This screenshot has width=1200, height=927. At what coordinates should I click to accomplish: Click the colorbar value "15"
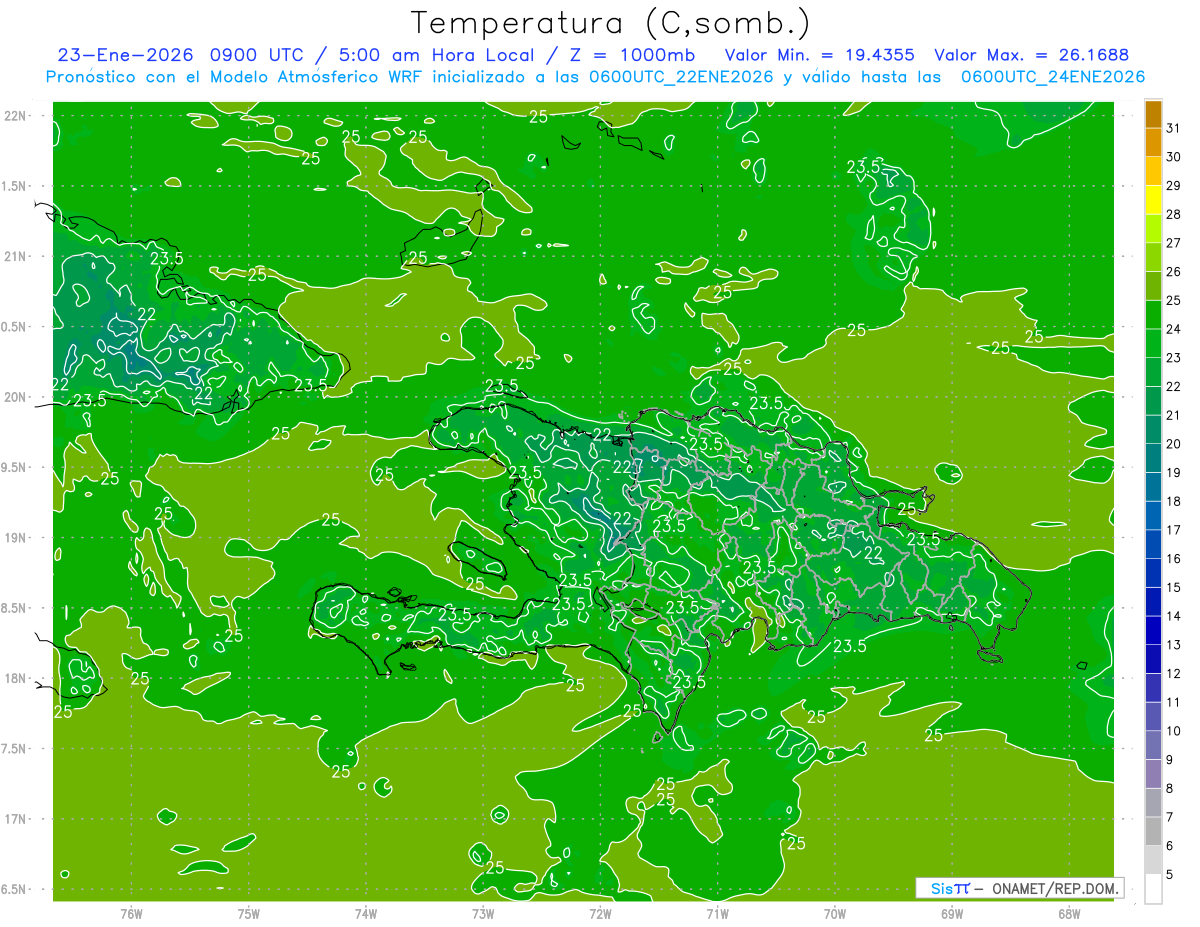[1174, 587]
